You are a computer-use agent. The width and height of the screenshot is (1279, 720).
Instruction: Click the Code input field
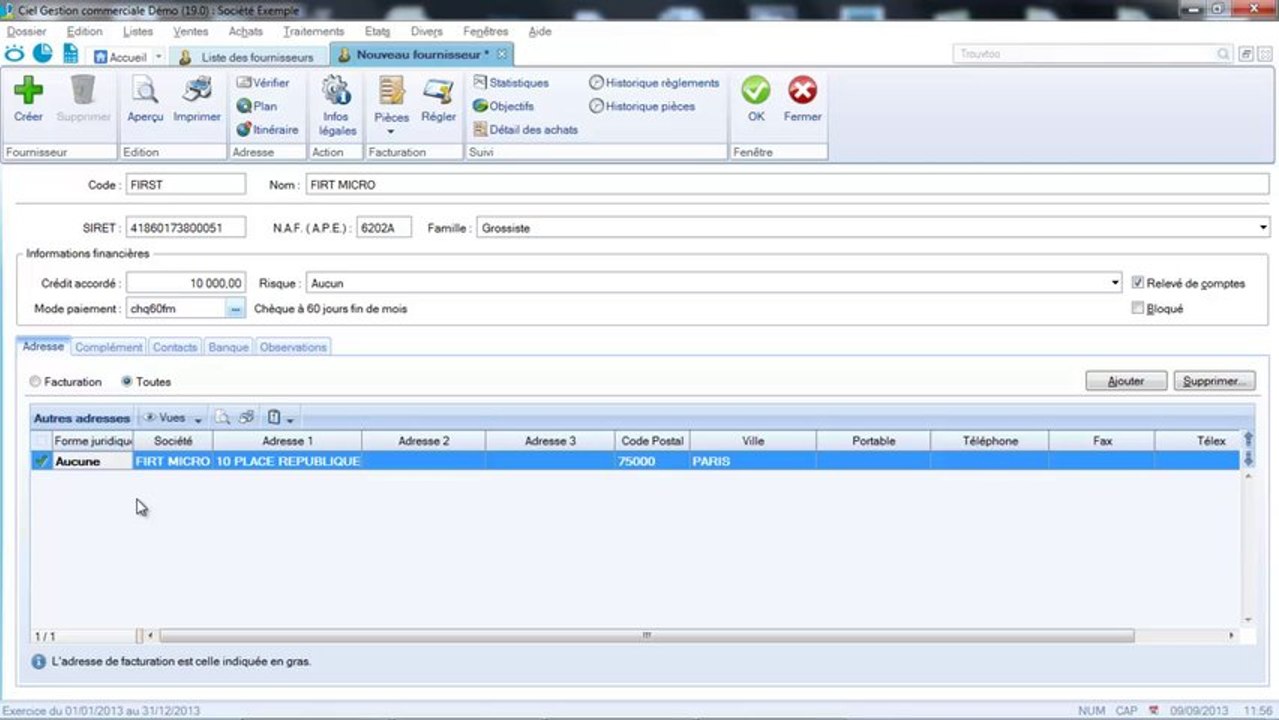pyautogui.click(x=185, y=185)
